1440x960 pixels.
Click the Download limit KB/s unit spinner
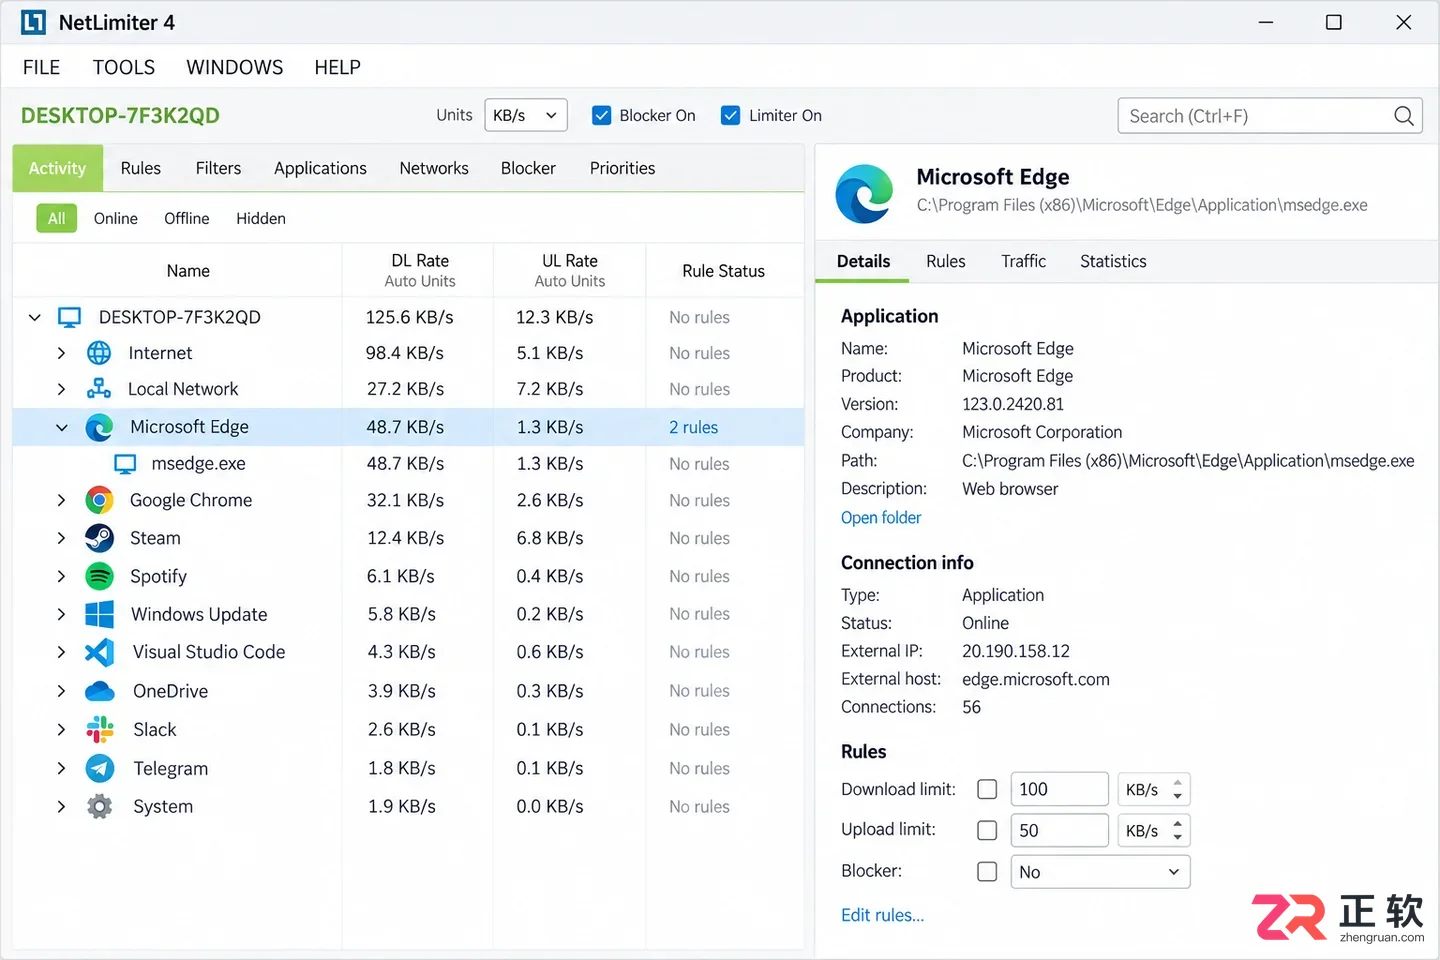[x=1153, y=790]
